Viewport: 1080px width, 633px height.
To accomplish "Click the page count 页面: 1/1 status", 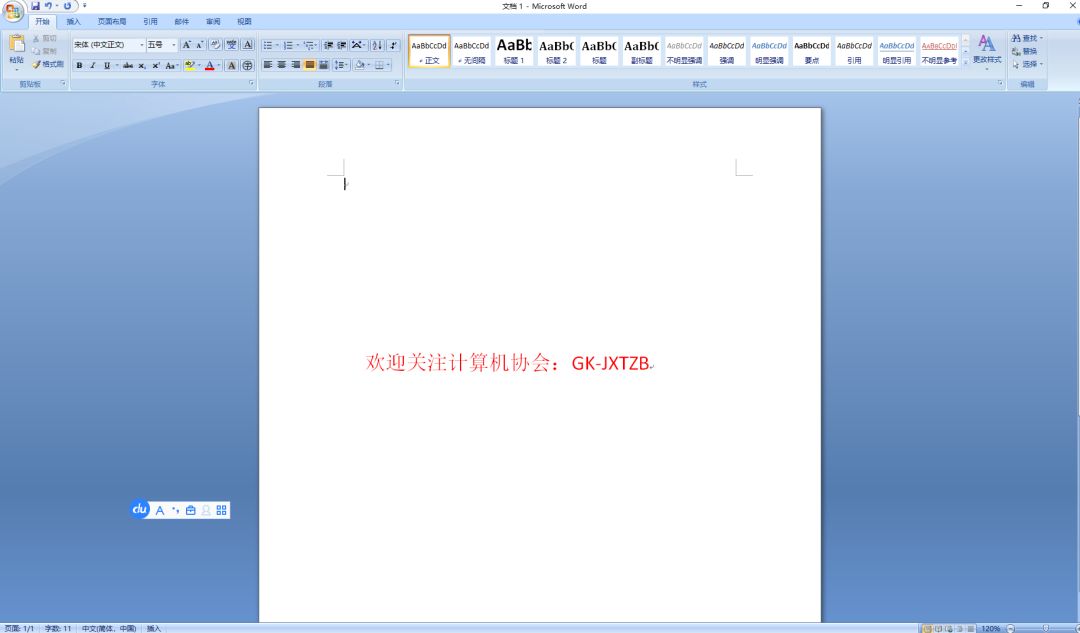I will pos(19,628).
